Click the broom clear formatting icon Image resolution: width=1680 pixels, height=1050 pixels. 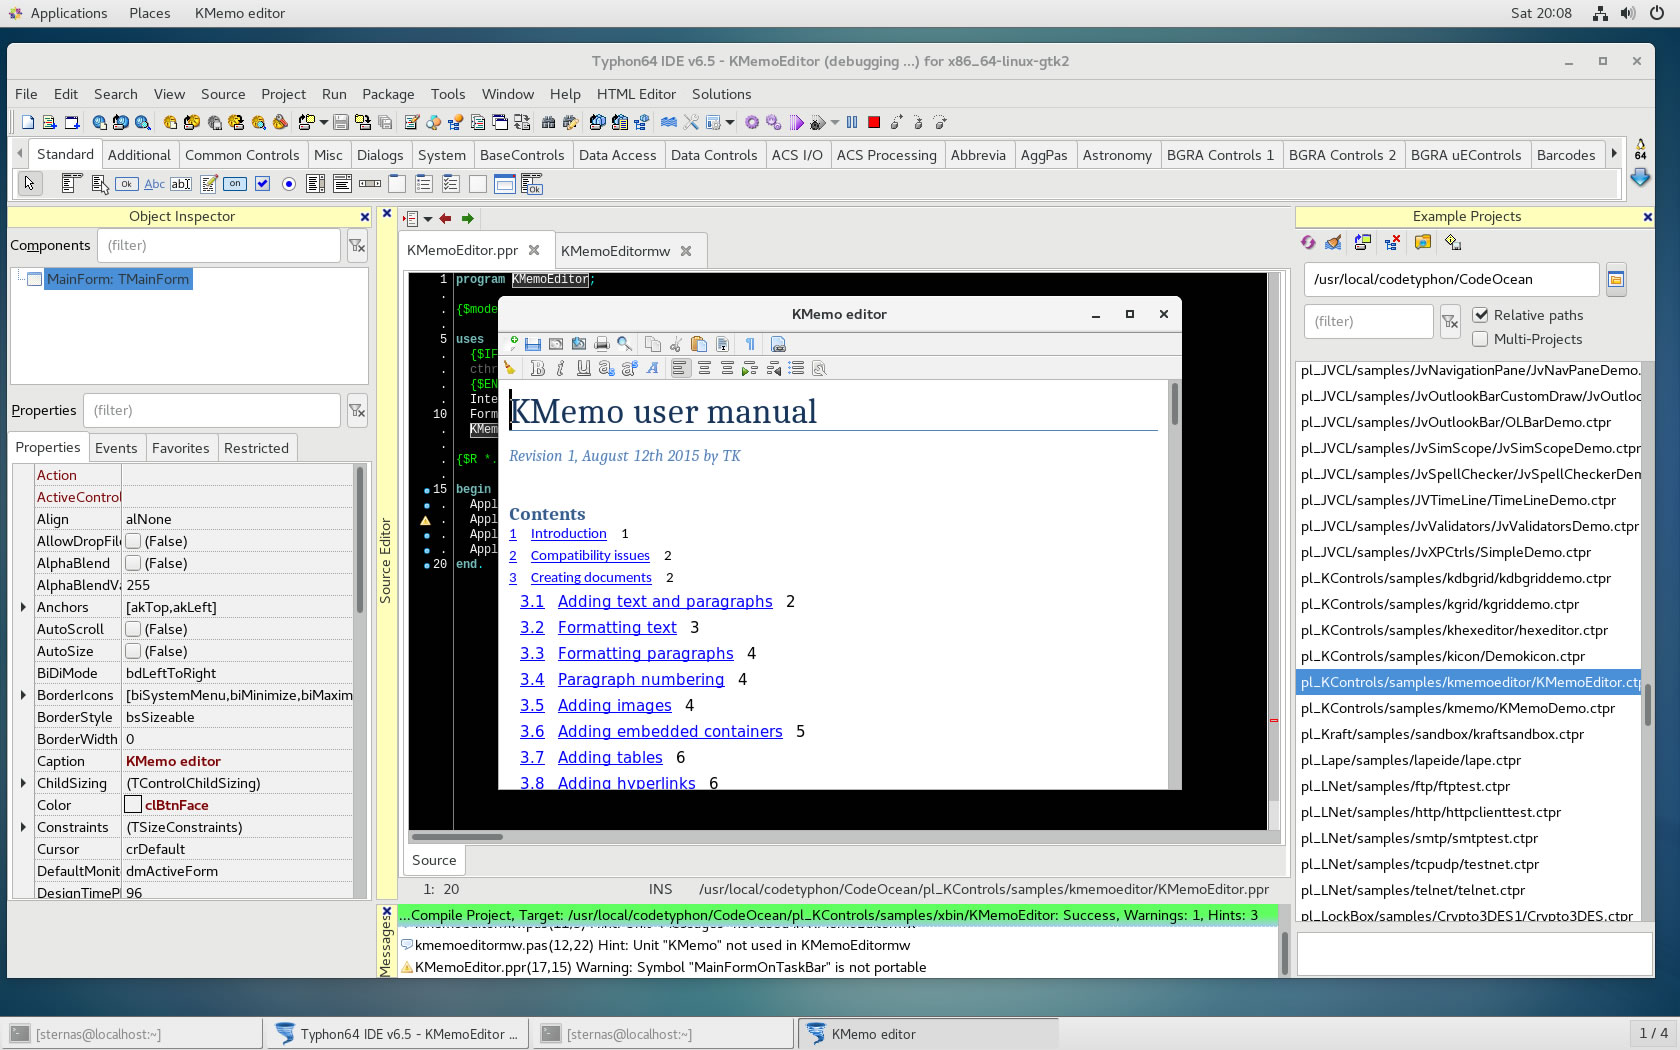point(510,368)
